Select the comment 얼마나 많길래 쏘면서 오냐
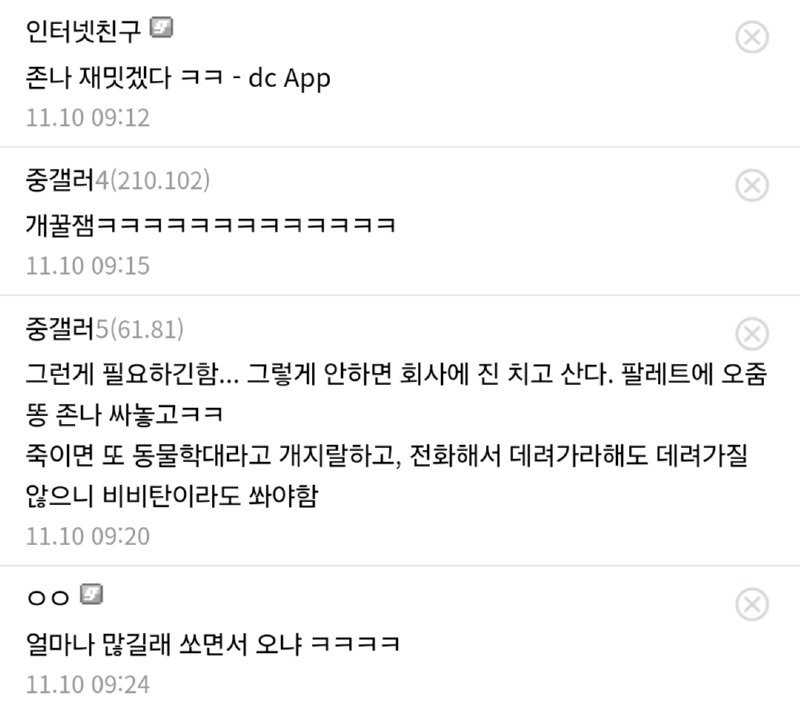The image size is (800, 707). click(213, 644)
